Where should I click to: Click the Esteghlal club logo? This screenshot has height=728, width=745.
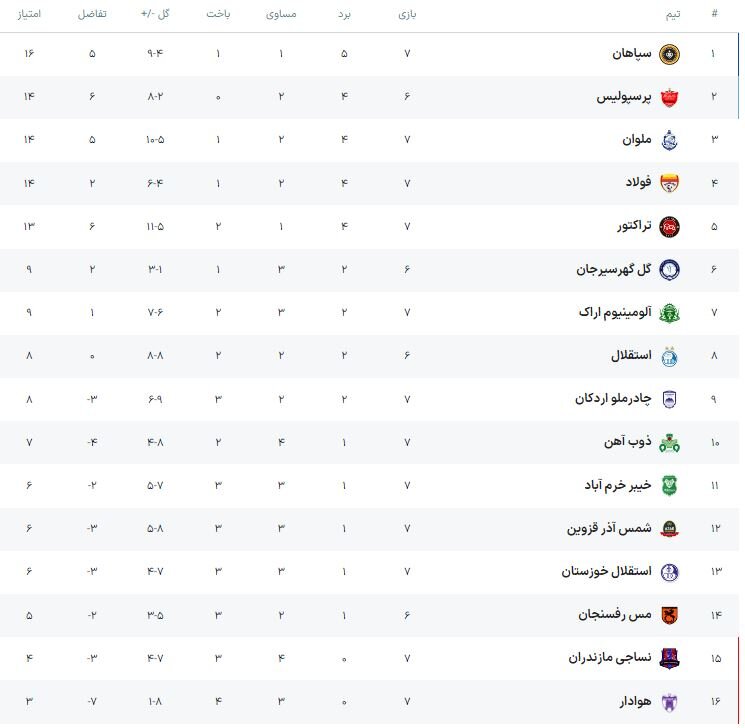click(670, 356)
